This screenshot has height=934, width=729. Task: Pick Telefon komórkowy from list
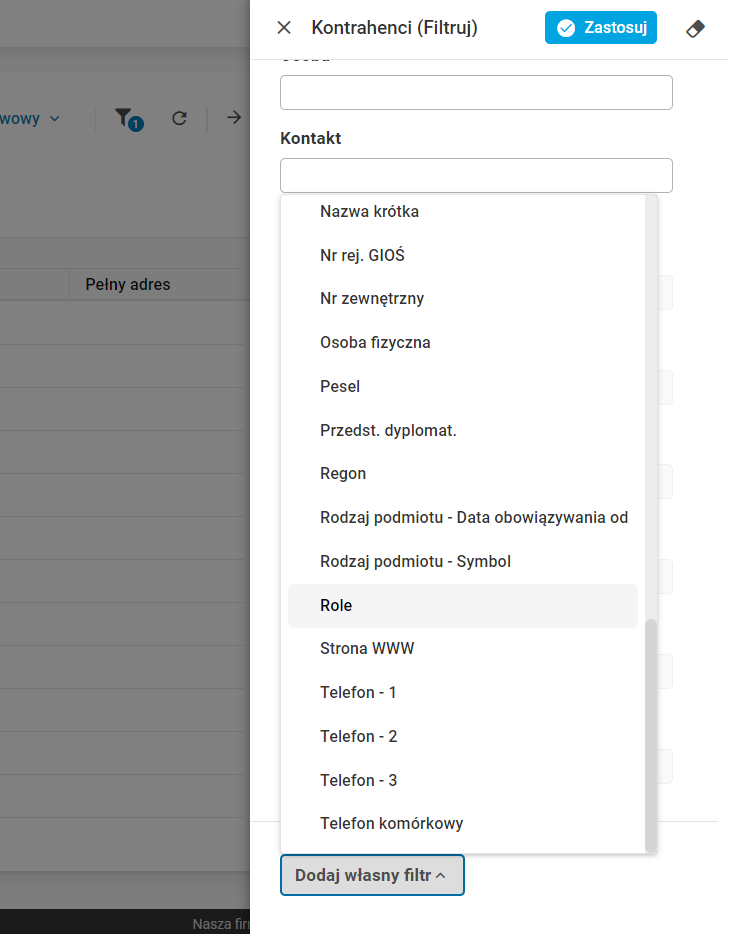[391, 824]
